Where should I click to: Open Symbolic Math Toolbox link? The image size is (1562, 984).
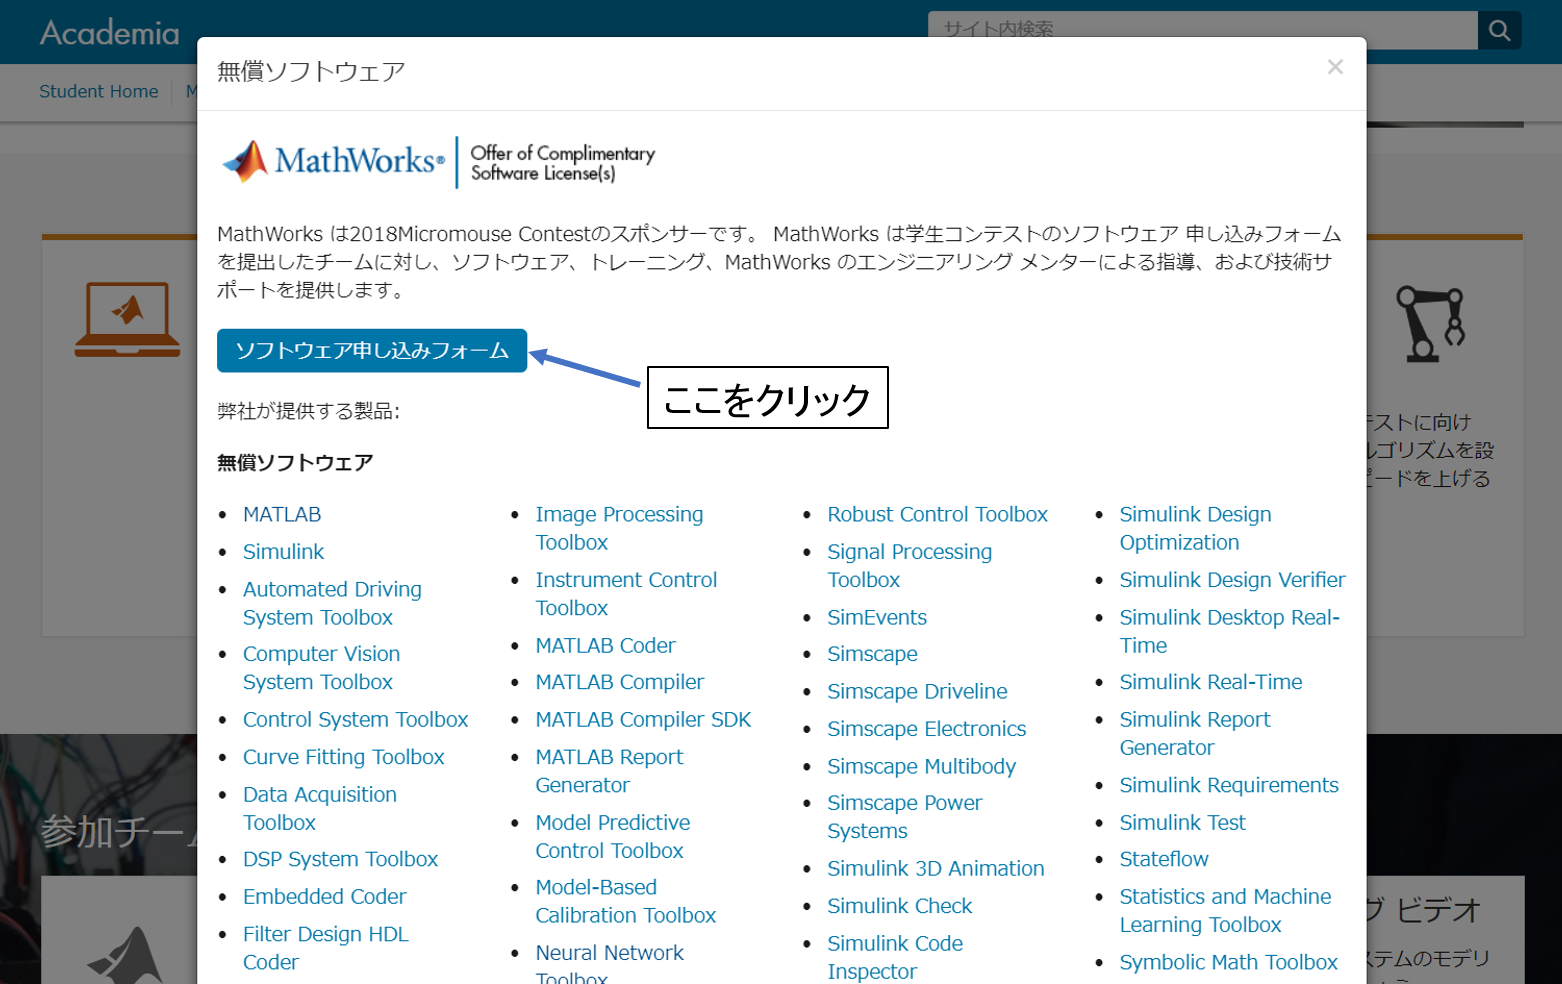coord(1228,963)
